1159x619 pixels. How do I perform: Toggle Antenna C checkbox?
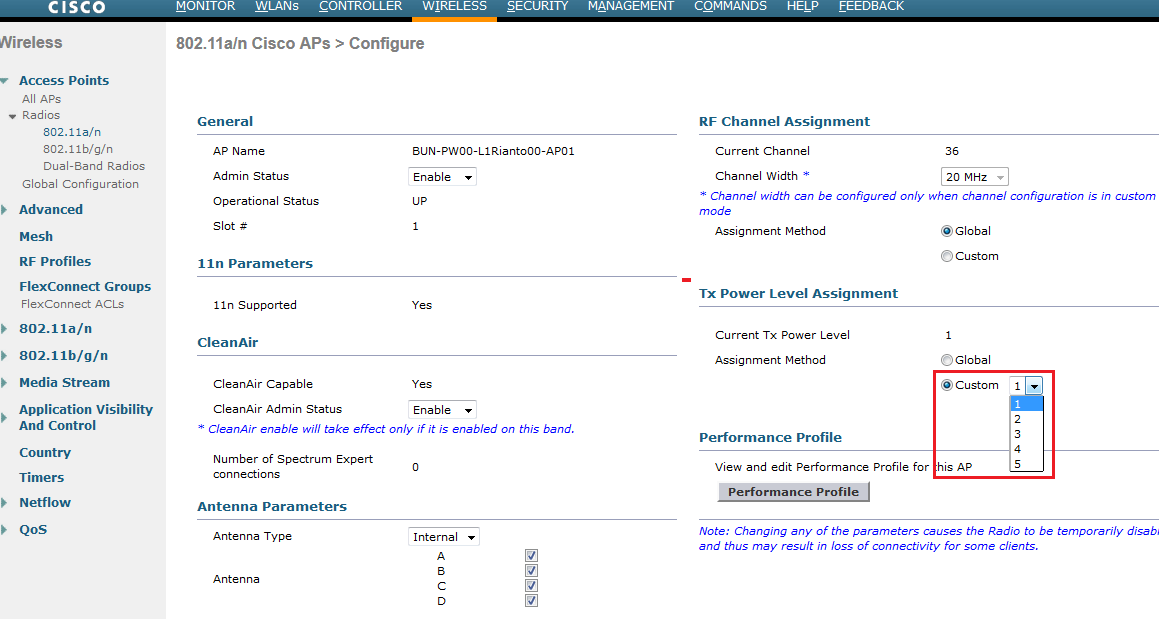pyautogui.click(x=531, y=586)
